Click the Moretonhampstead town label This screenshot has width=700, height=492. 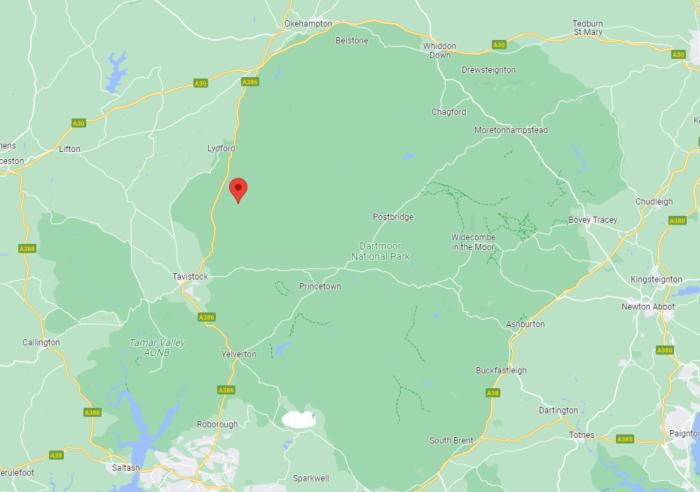[511, 130]
